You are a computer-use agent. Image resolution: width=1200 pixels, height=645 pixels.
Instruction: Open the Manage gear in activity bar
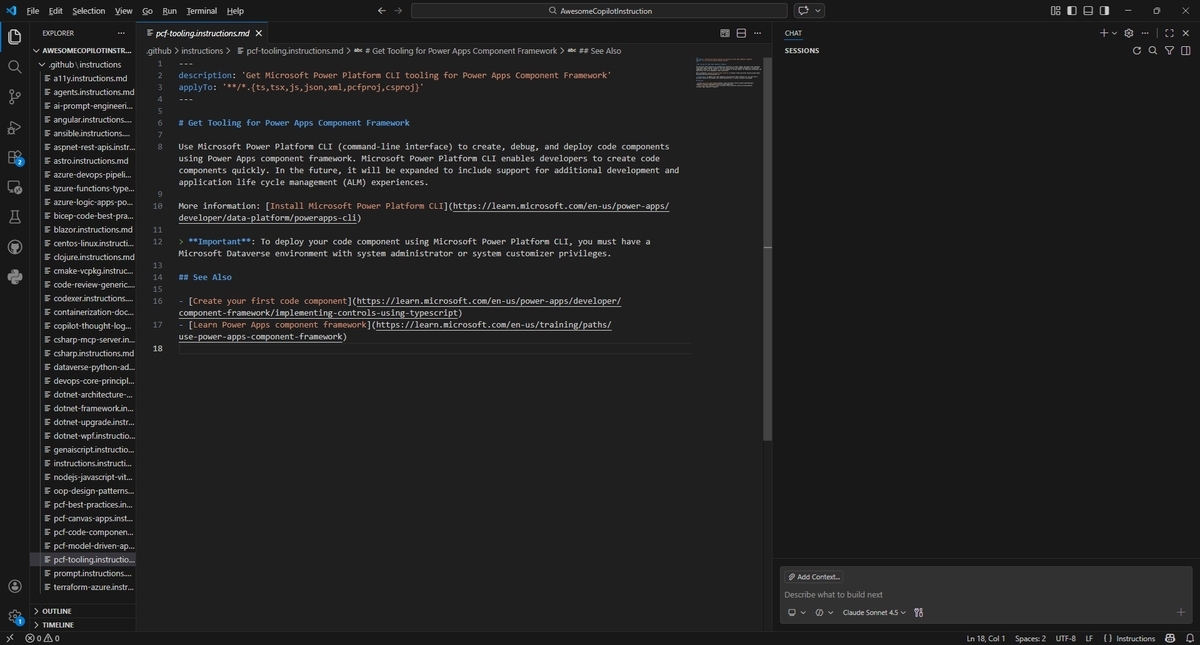14,617
